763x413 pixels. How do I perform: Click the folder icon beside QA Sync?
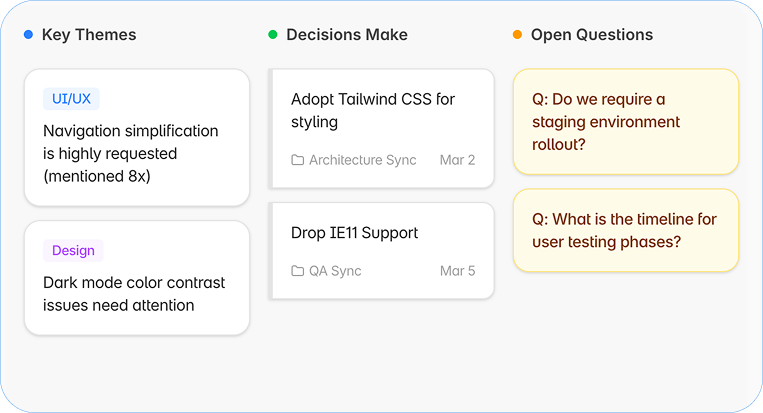coord(297,270)
